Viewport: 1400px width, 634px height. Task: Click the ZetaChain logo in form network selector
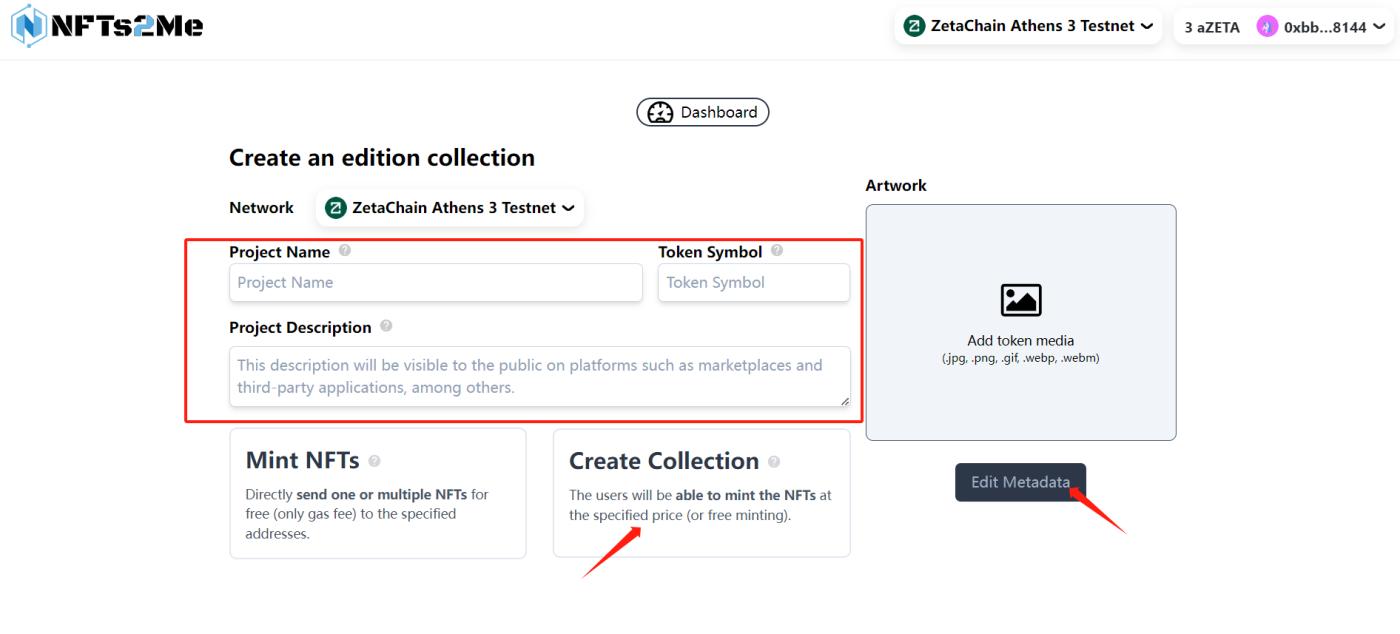click(336, 208)
